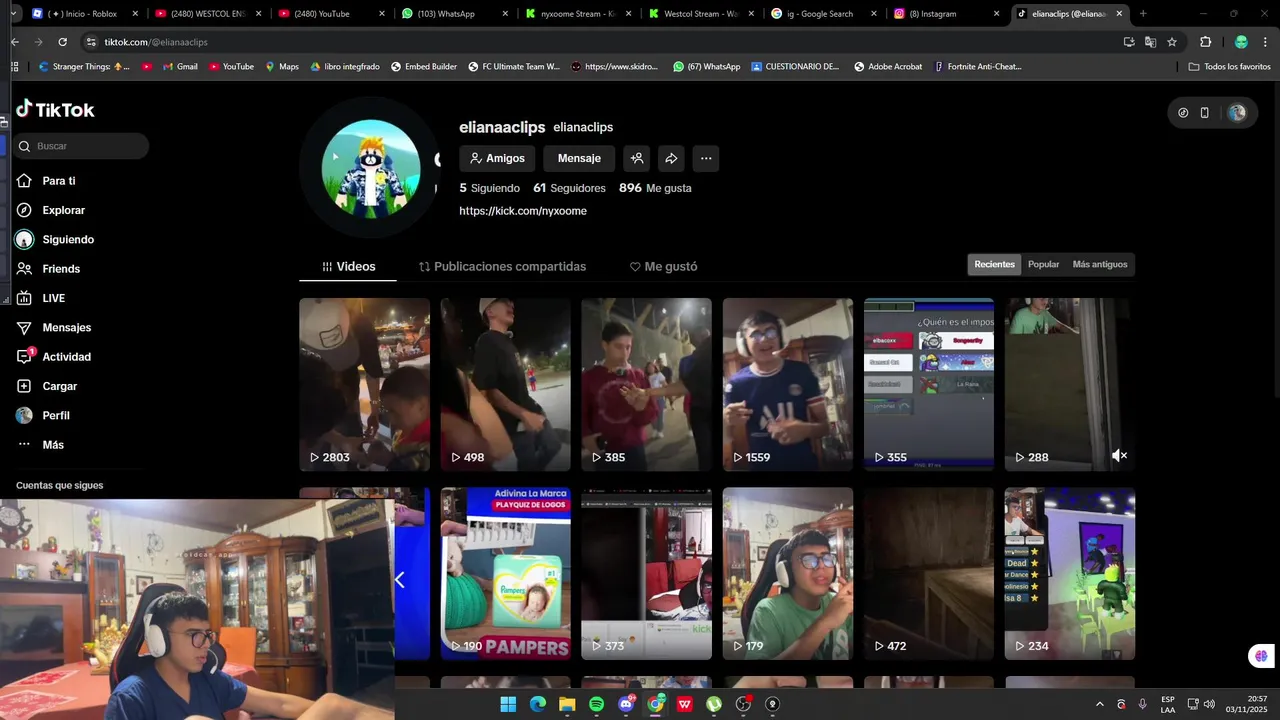Reload the TikTok page
Image resolution: width=1280 pixels, height=720 pixels.
[x=62, y=42]
